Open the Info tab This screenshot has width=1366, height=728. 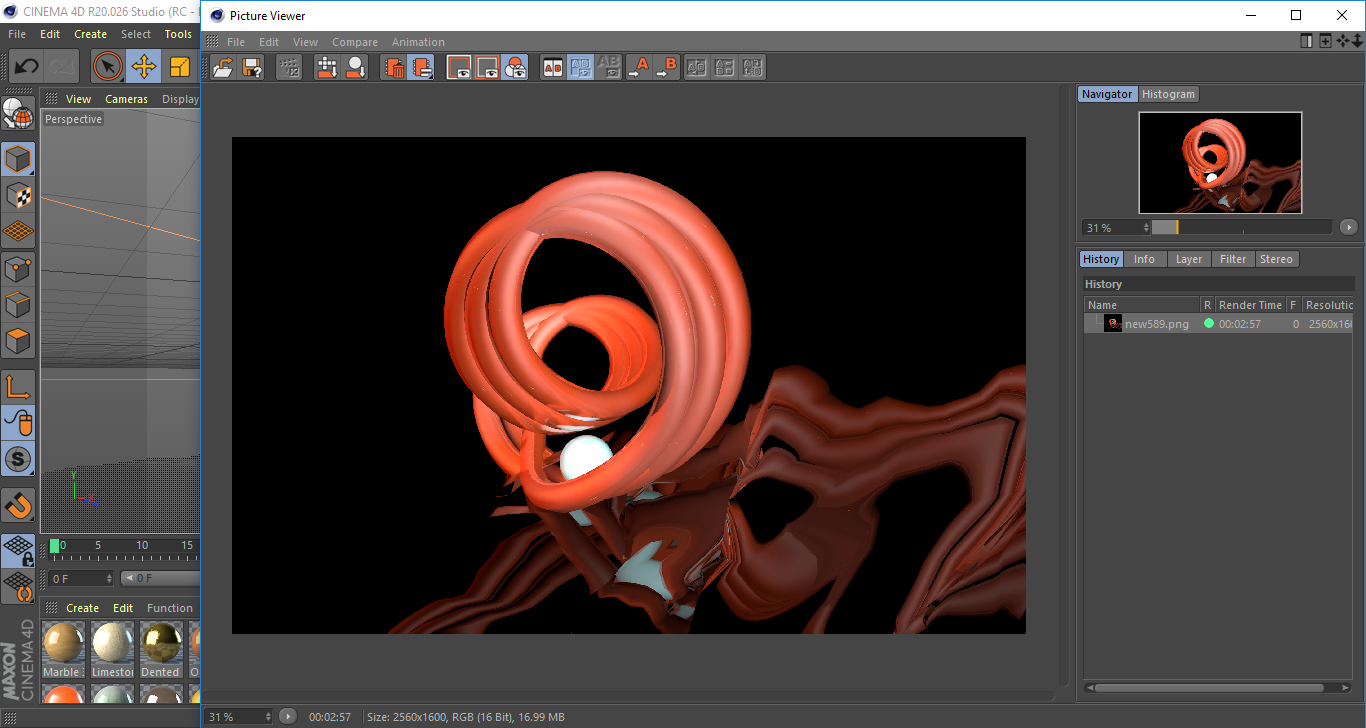(1144, 259)
